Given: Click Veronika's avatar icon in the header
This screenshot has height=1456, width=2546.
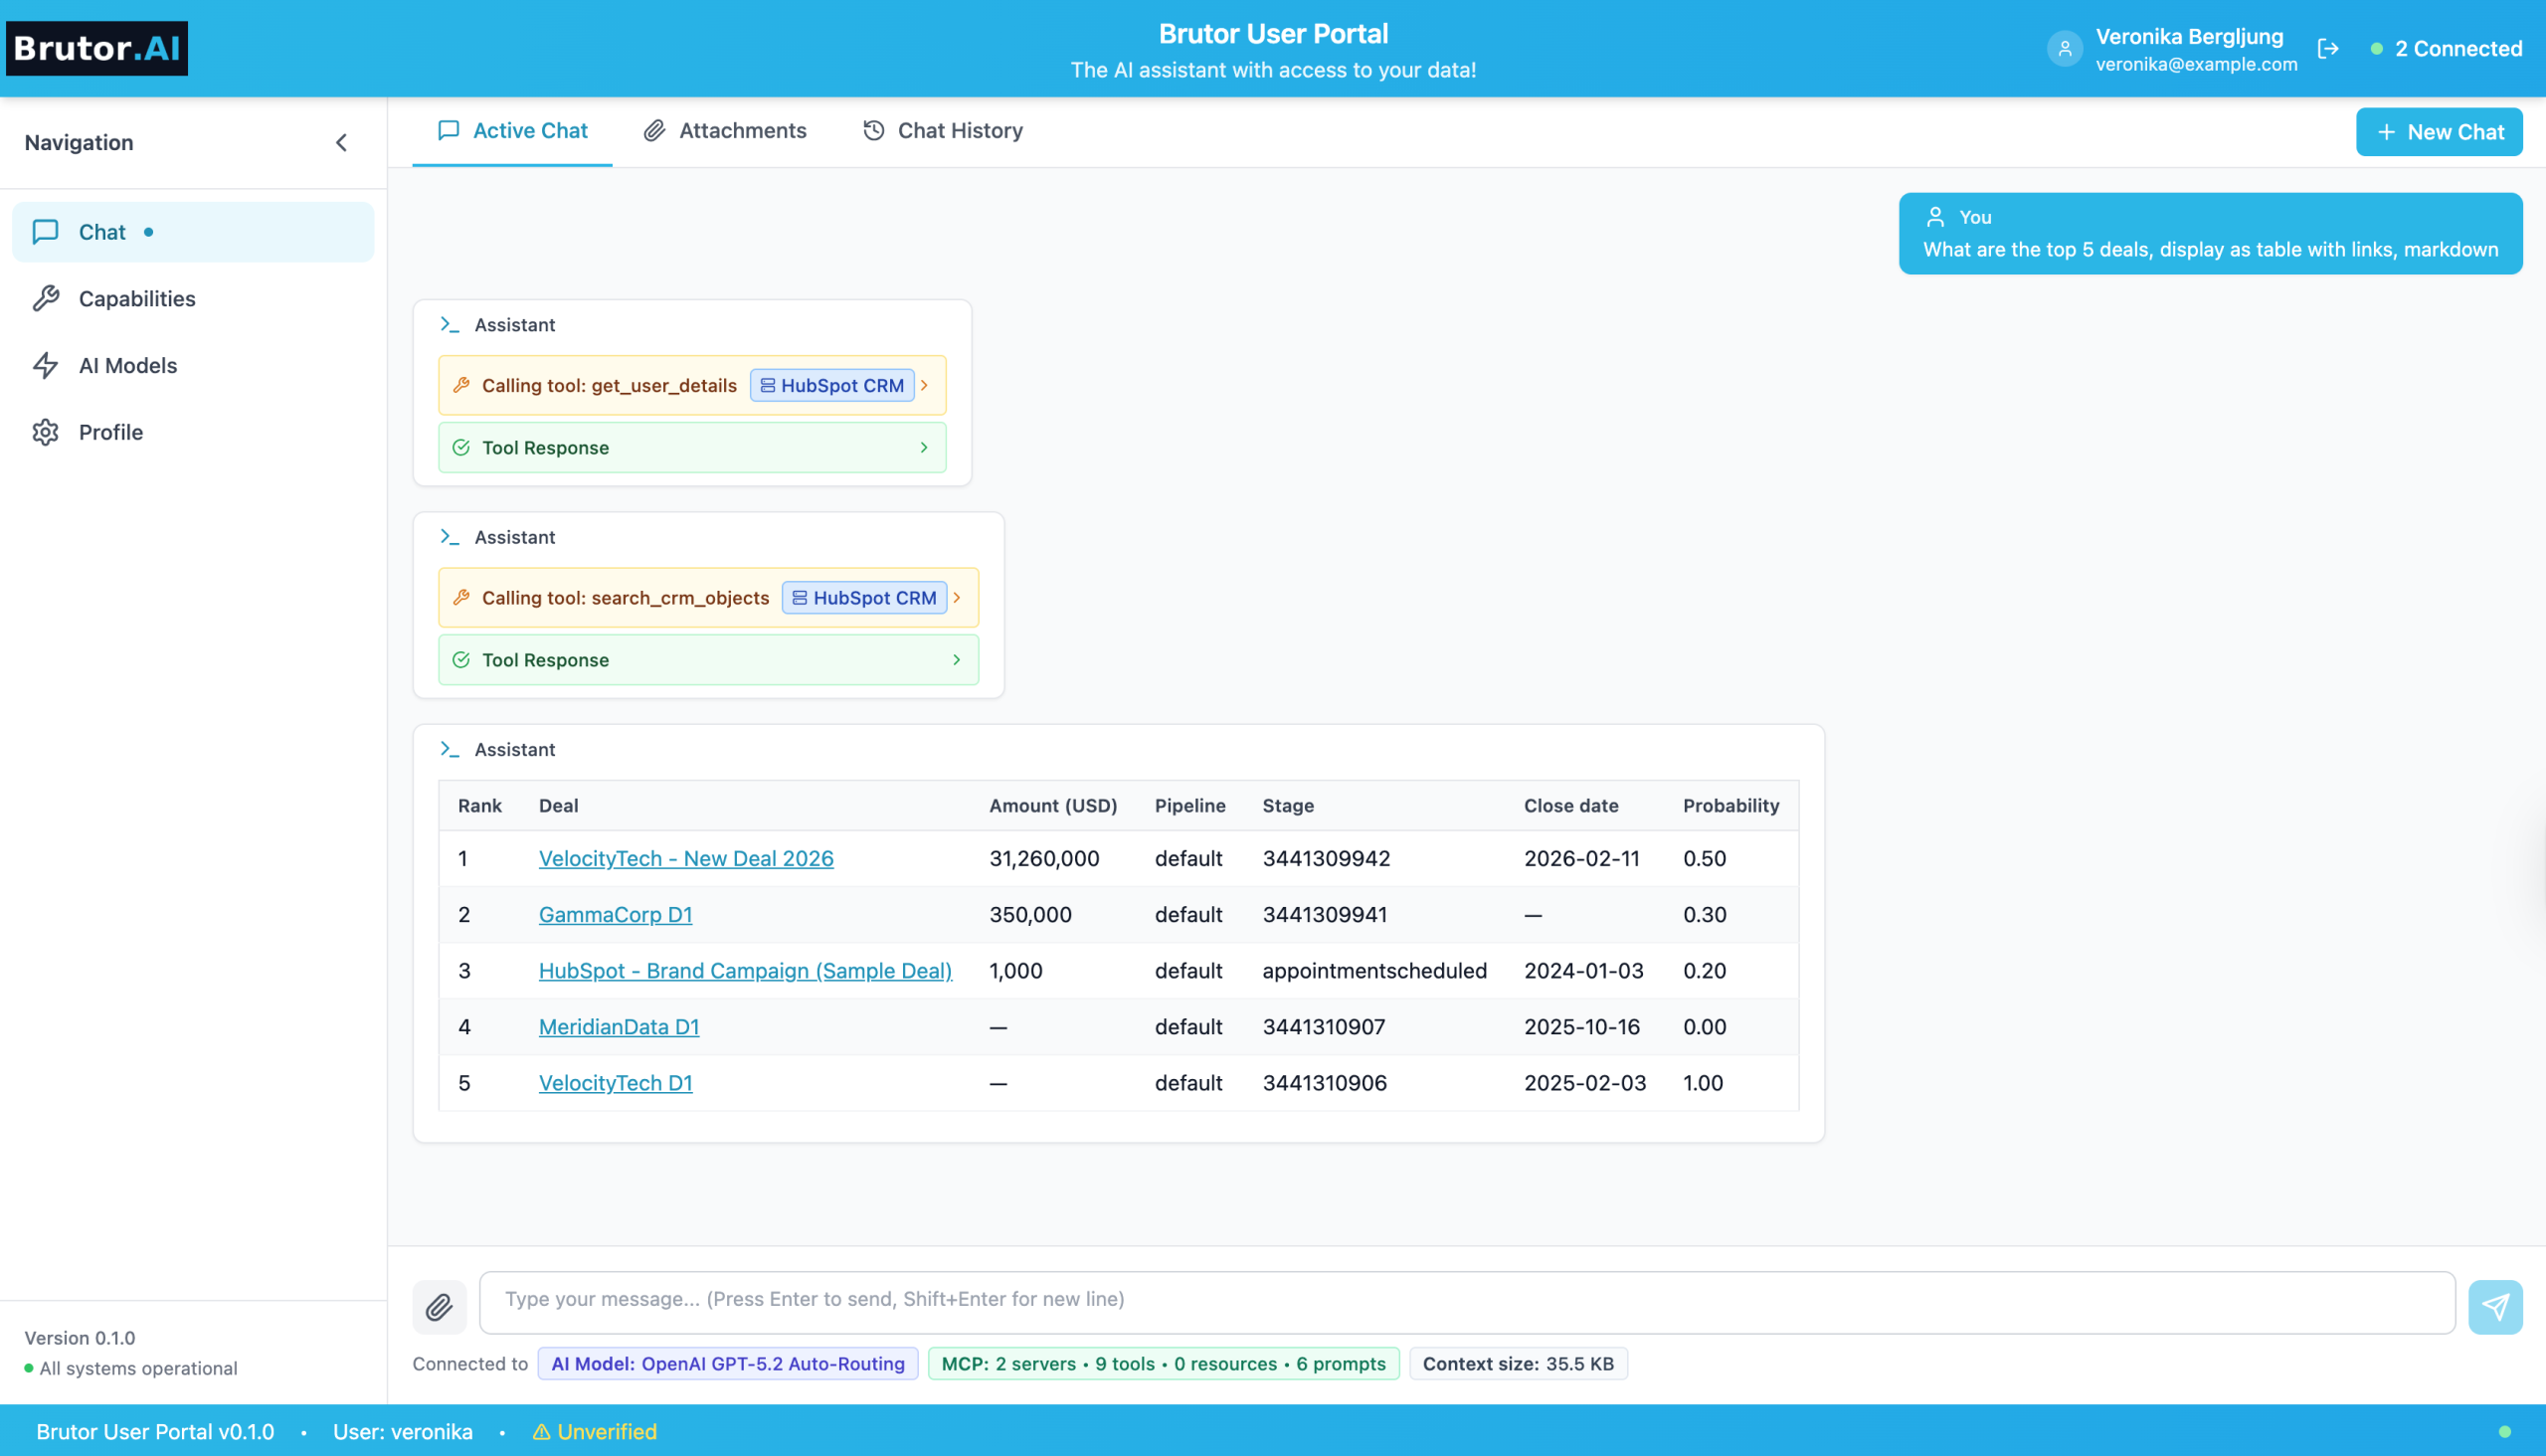Looking at the screenshot, I should tap(2064, 48).
